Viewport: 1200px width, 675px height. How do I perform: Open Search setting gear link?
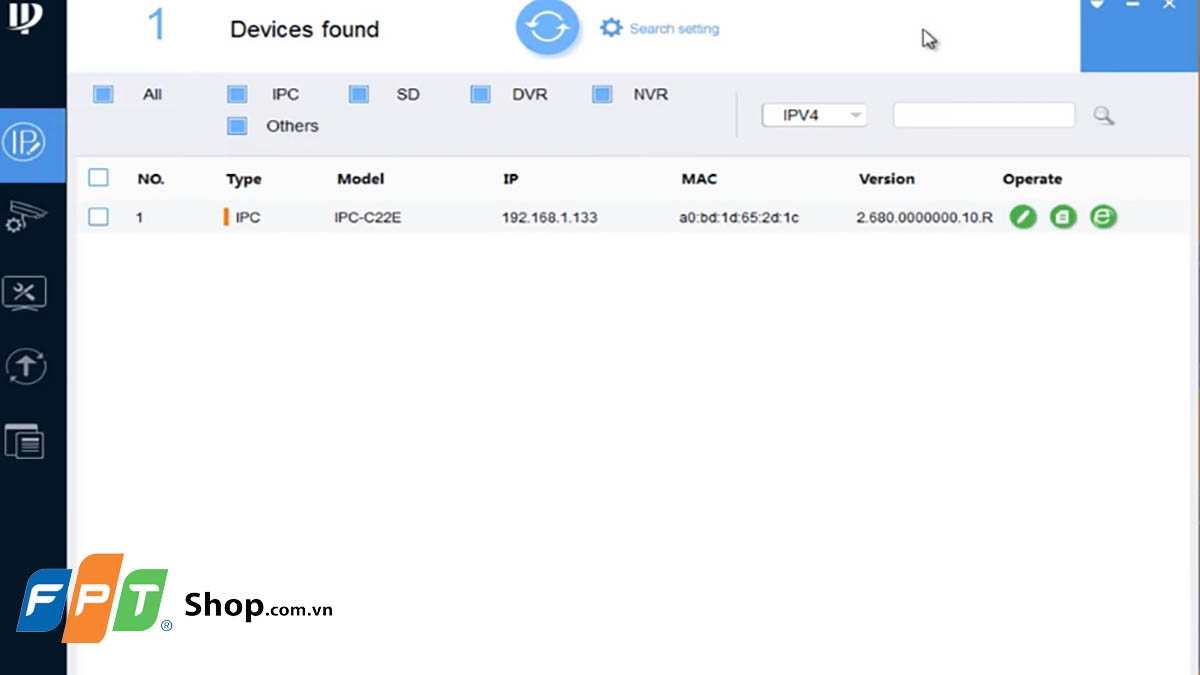tap(659, 28)
